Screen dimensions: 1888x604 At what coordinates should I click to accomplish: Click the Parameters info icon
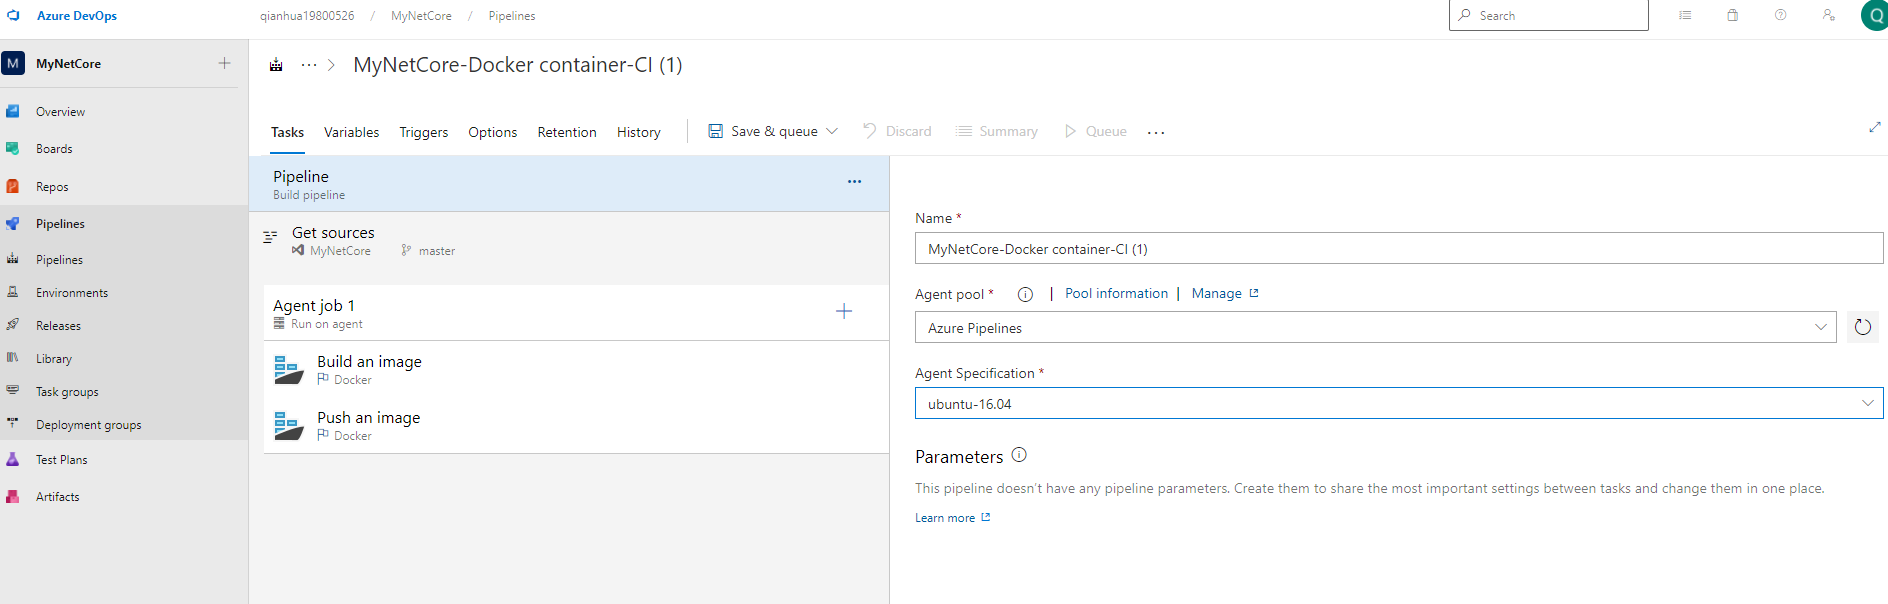click(x=1019, y=455)
